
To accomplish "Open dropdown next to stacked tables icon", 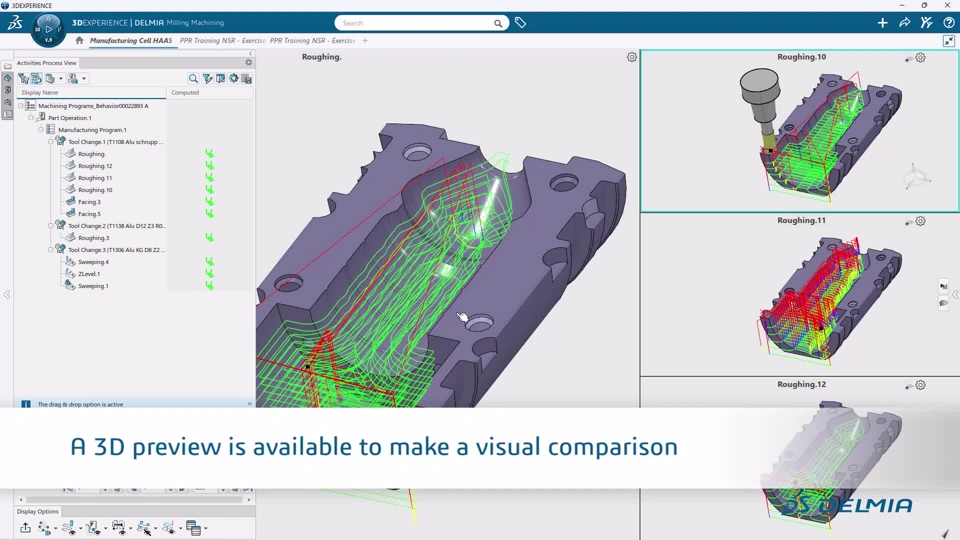I will click(206, 528).
